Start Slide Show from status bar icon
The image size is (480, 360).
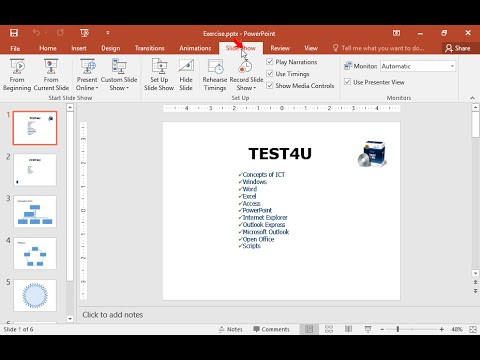click(368, 329)
